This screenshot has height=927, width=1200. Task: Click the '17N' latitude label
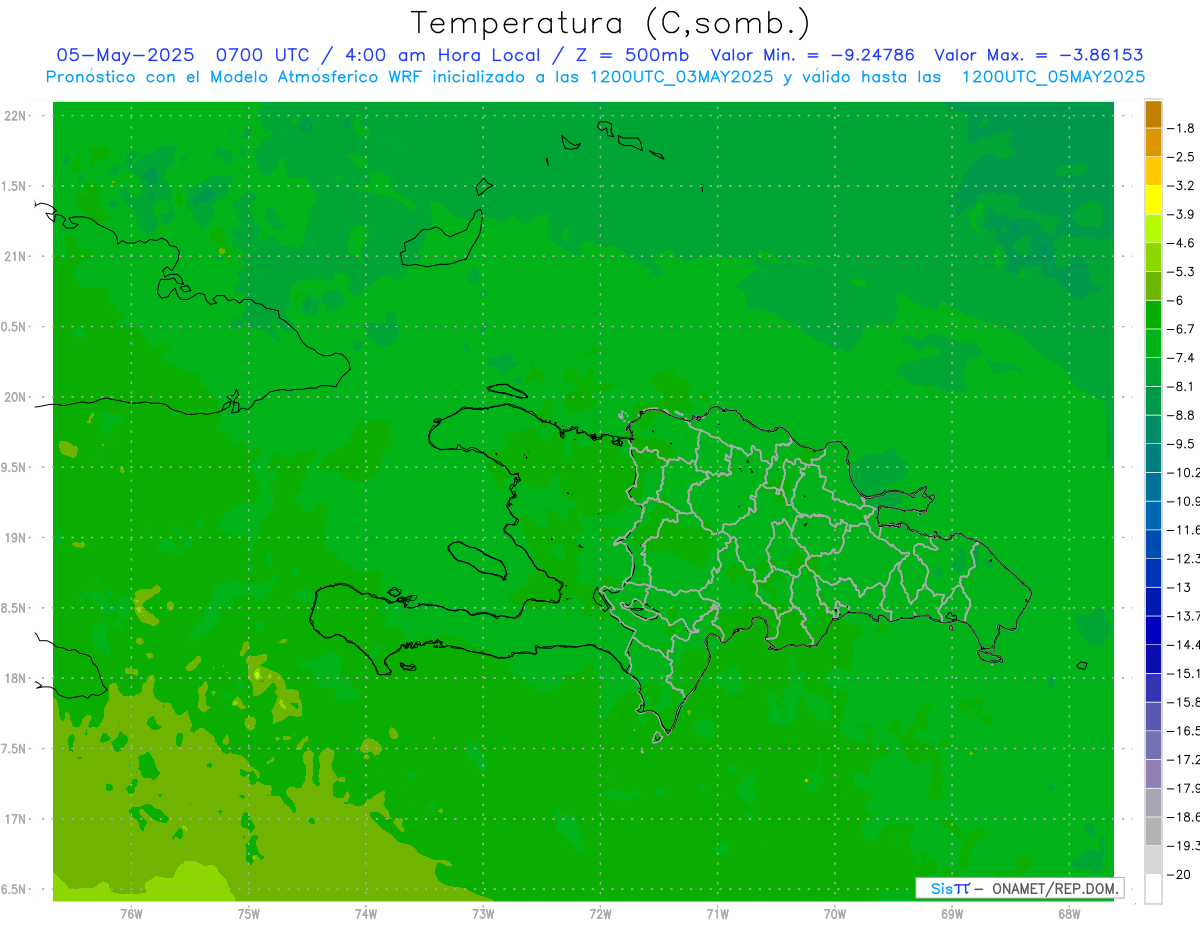click(x=15, y=820)
